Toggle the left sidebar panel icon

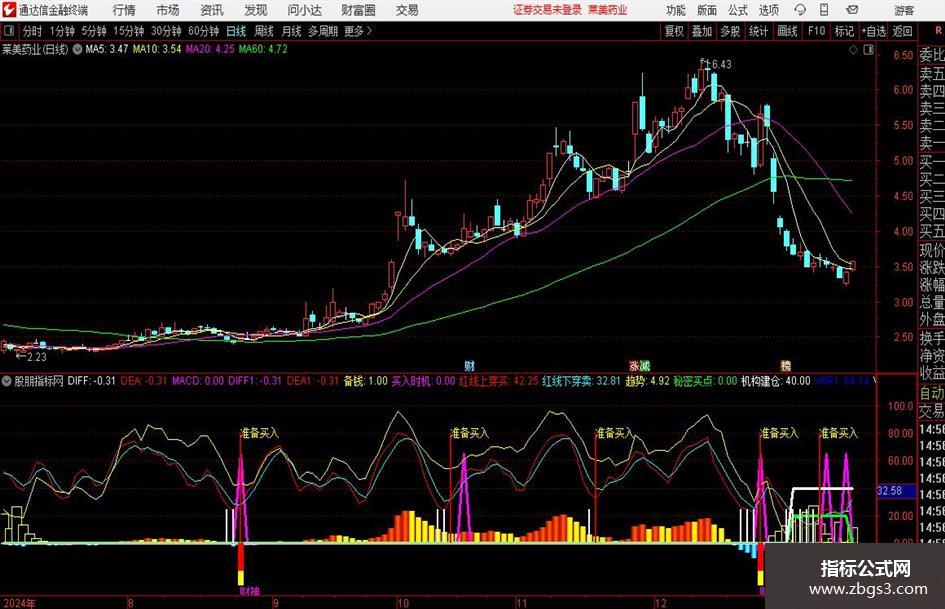[8, 31]
